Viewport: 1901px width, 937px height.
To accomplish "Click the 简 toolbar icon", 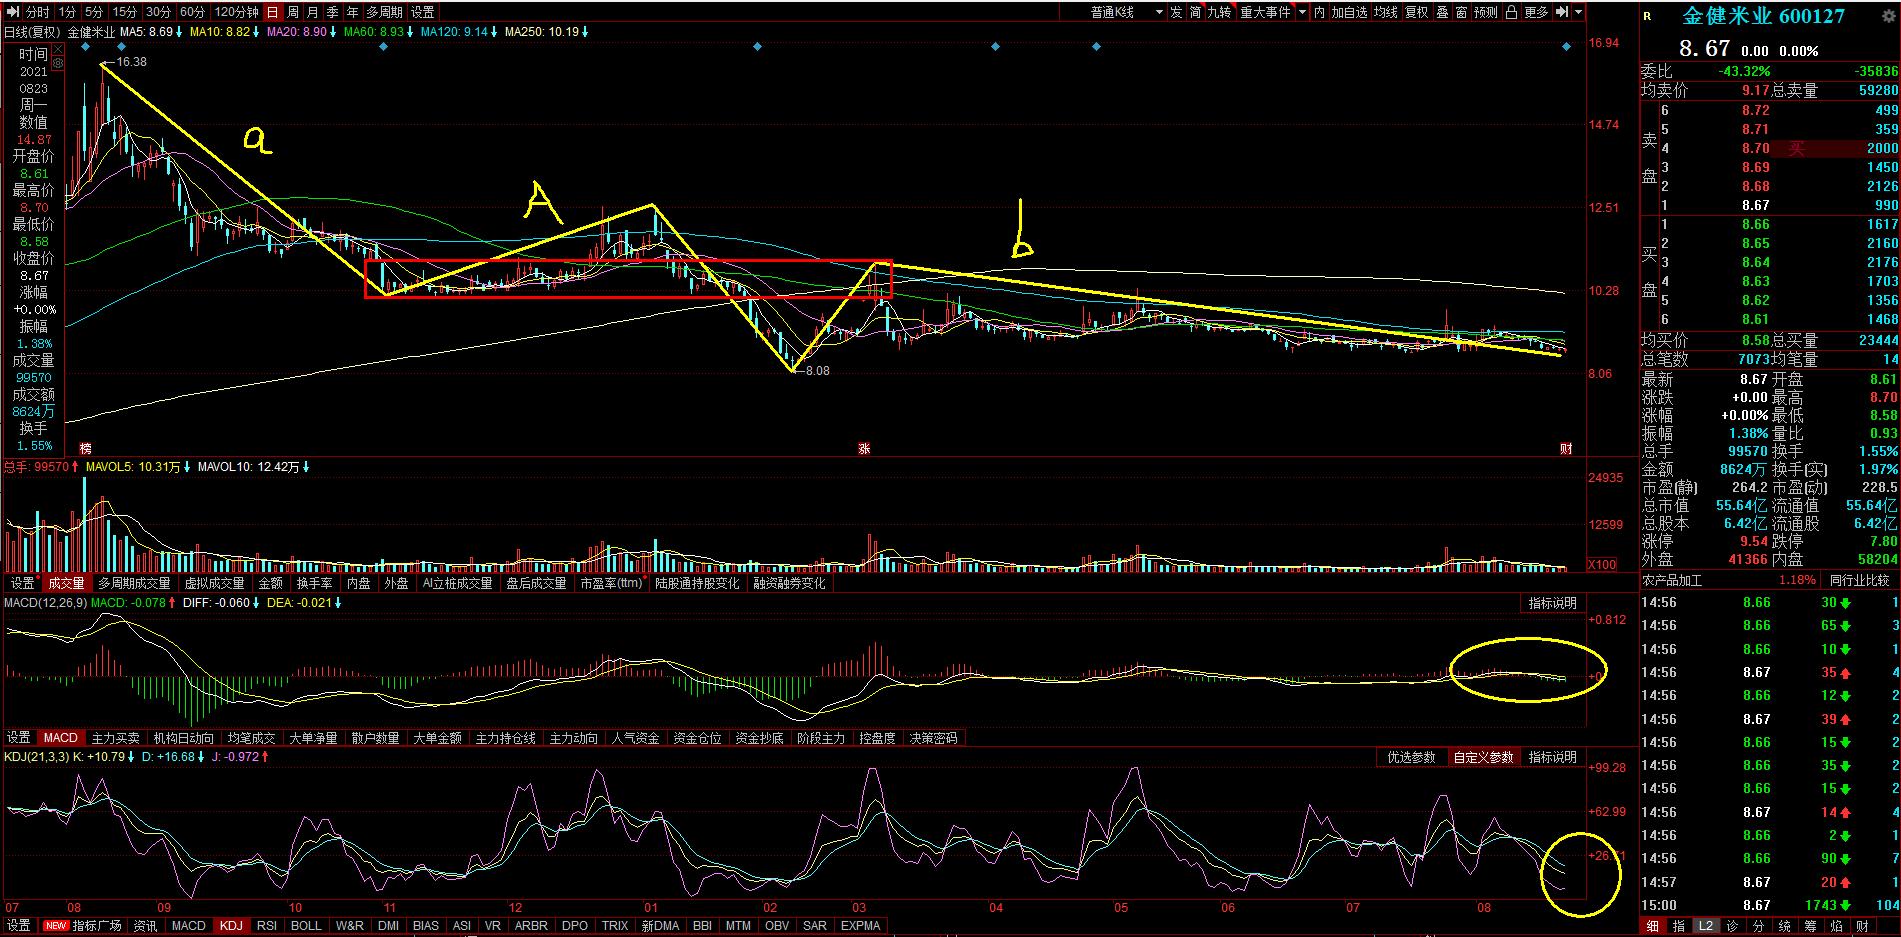I will [1195, 12].
